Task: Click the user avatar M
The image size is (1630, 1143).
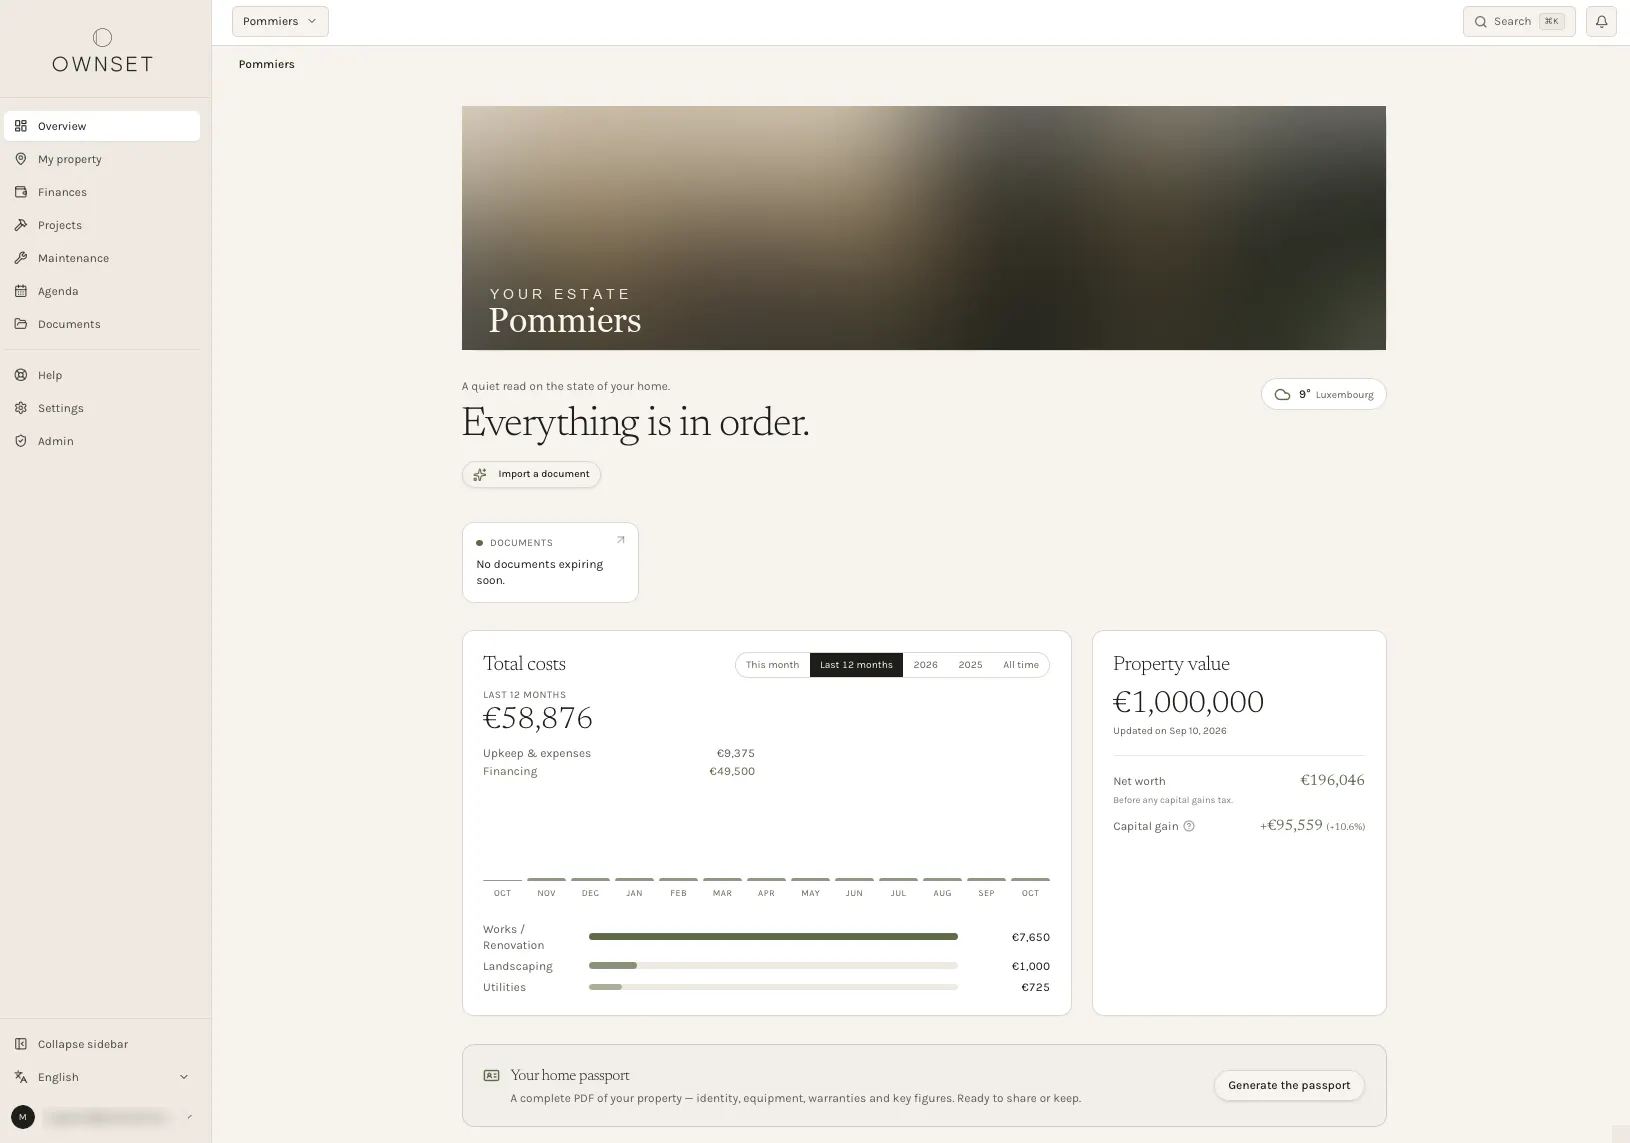Action: tap(23, 1117)
